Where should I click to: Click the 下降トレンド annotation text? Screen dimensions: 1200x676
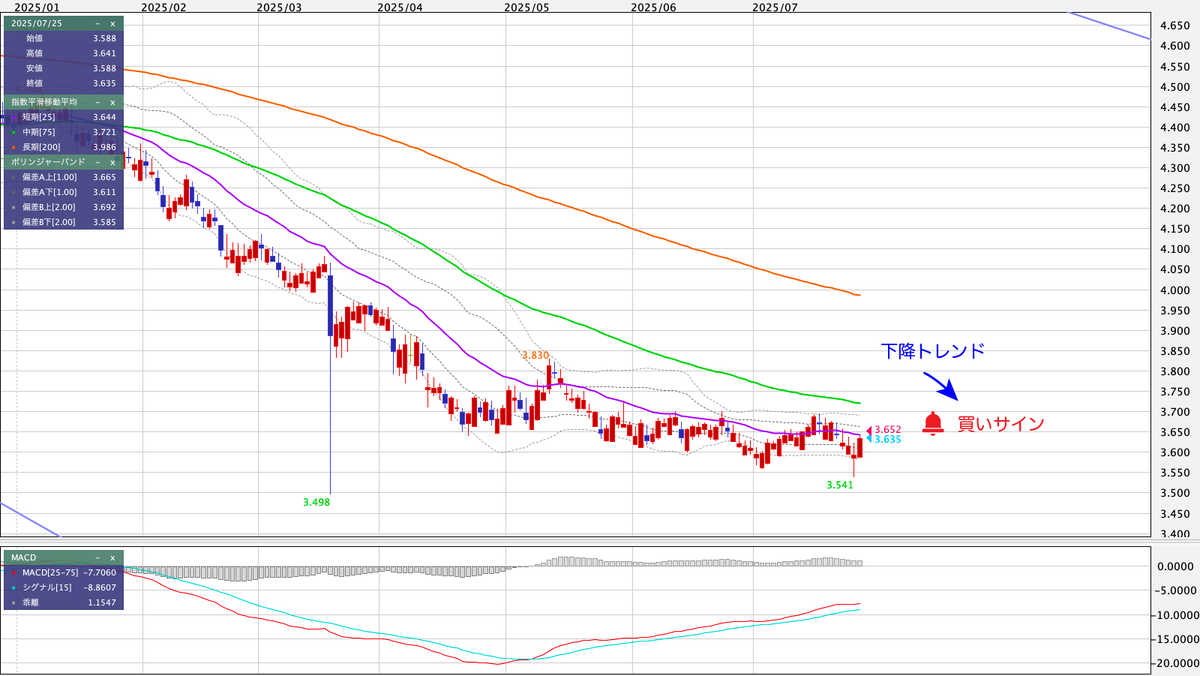[x=933, y=351]
